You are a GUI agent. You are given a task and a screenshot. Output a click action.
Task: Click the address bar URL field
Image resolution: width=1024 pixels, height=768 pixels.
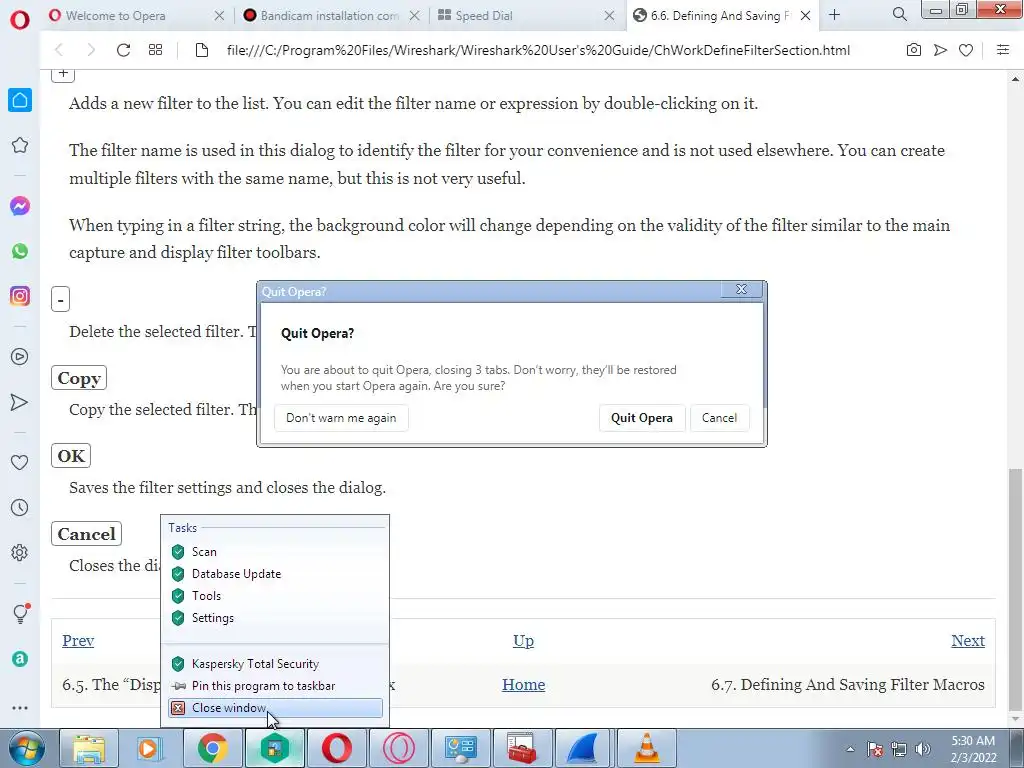538,50
